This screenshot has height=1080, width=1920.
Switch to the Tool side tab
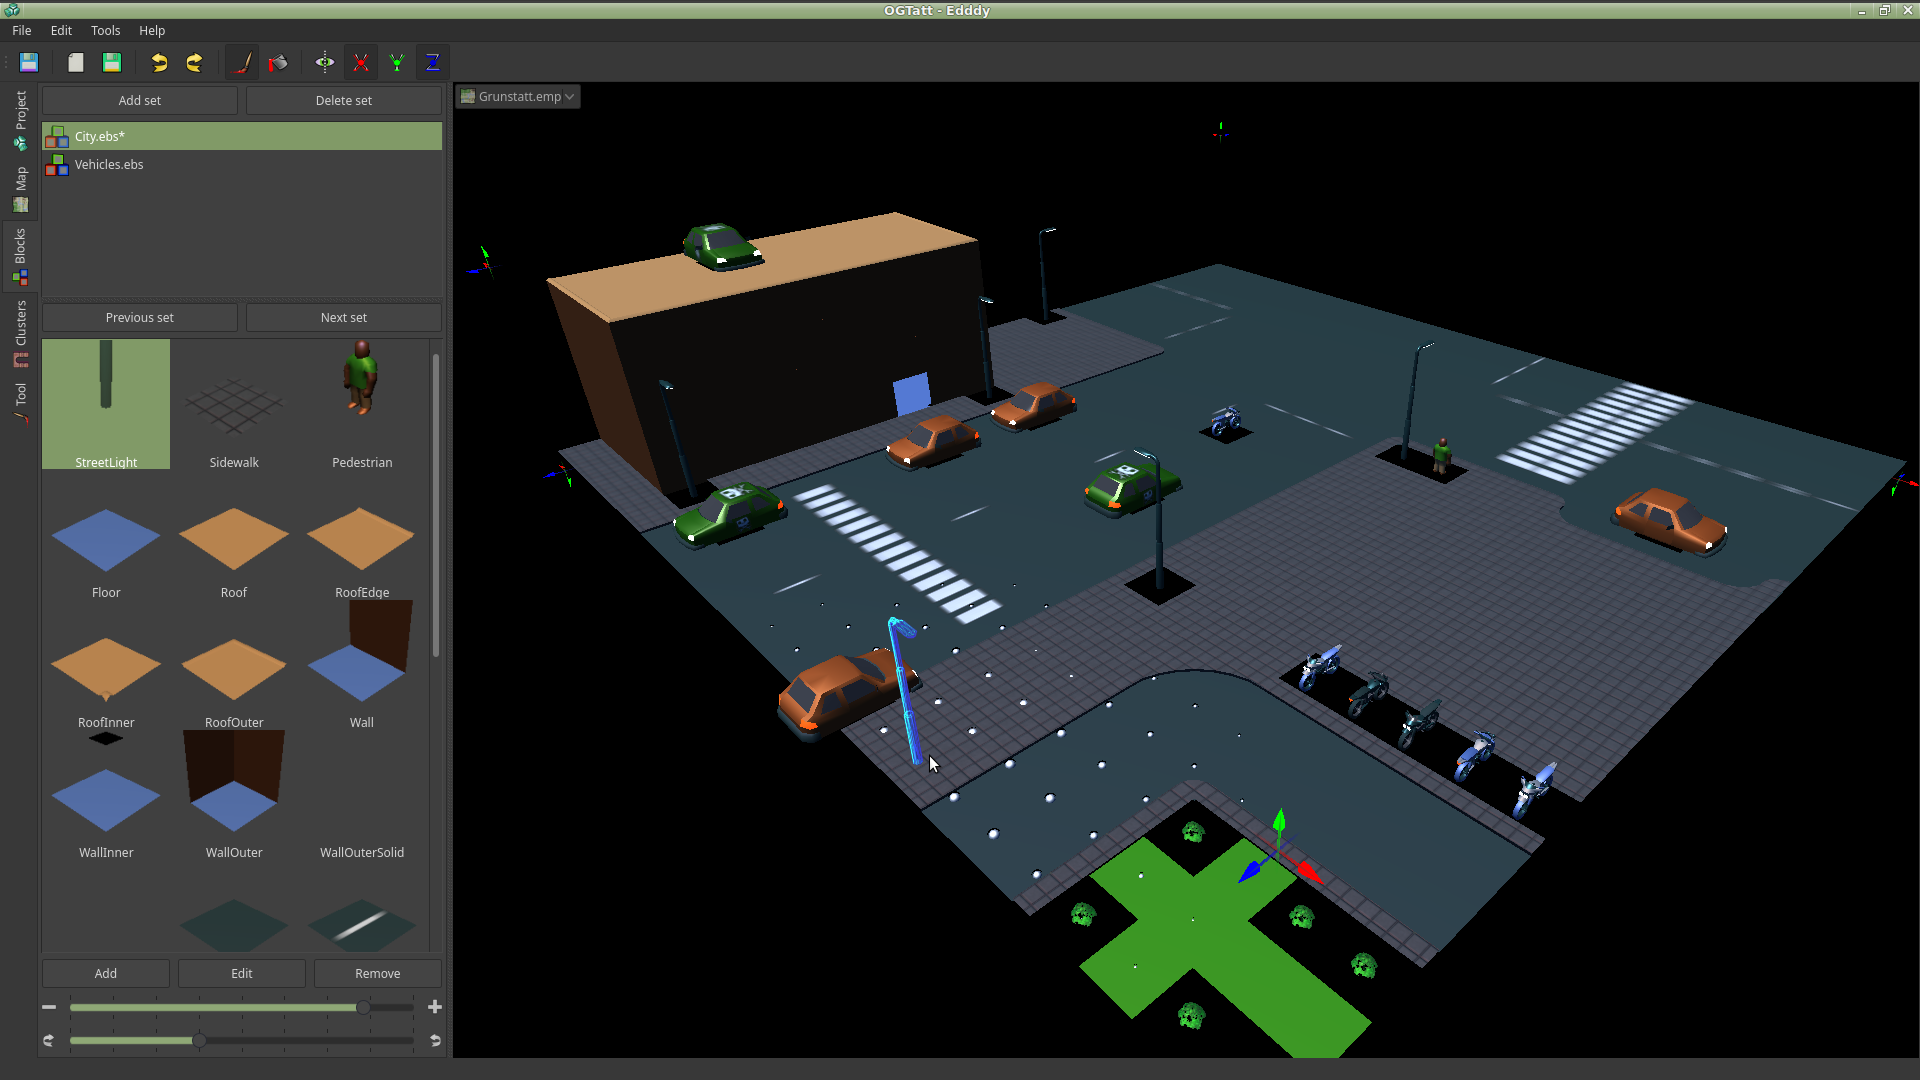[x=20, y=403]
